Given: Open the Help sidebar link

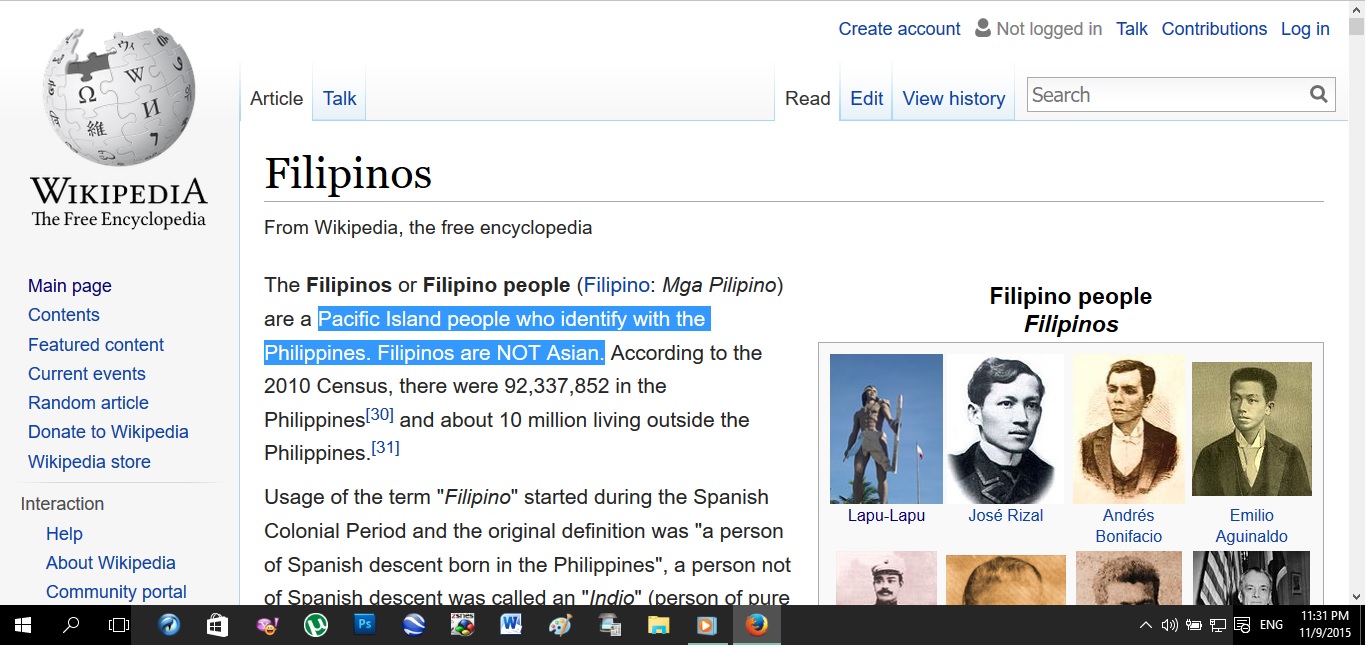Looking at the screenshot, I should [64, 534].
